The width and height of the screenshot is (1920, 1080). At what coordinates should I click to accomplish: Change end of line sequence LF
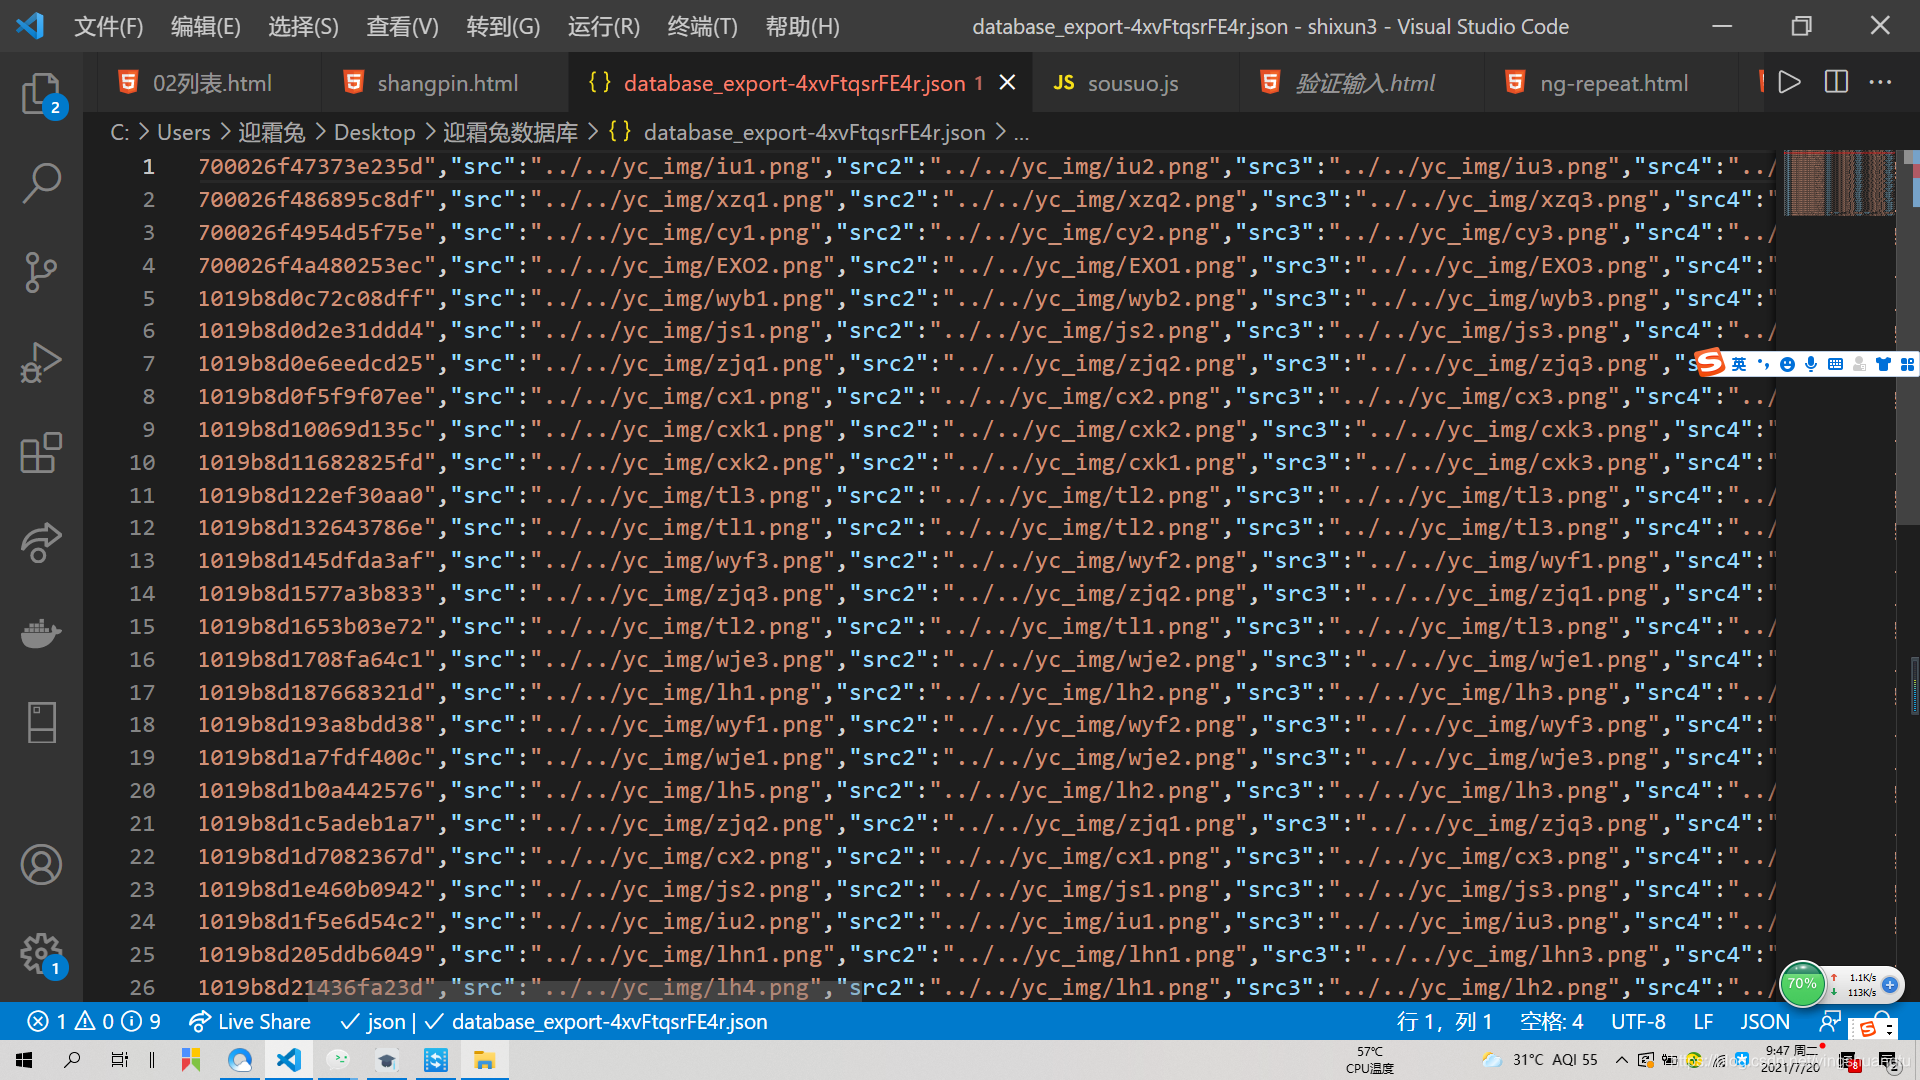[x=1703, y=1022]
